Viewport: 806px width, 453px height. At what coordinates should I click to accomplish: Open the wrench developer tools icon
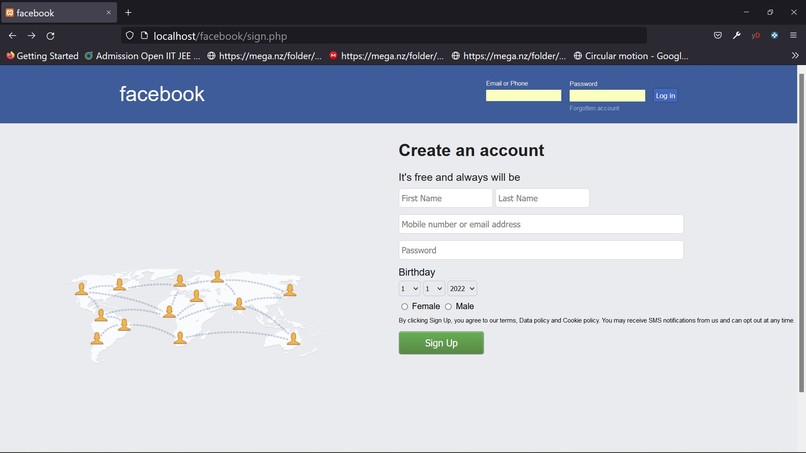737,35
